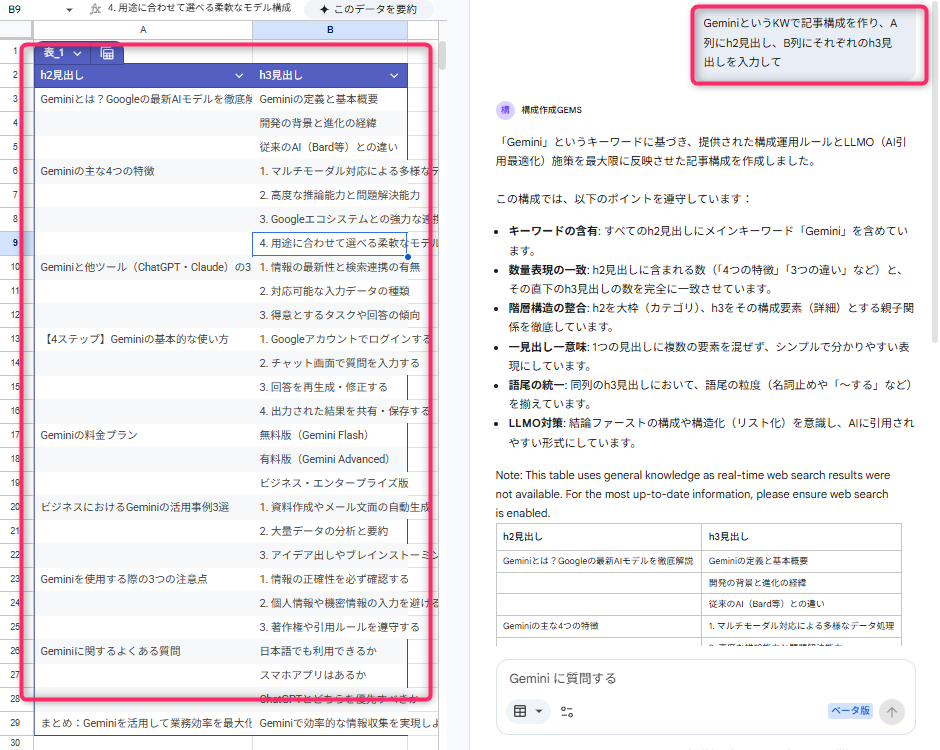This screenshot has width=940, height=750.
Task: Click 'Geminiの定義と基本概要' in Gemini response table
Action: click(x=802, y=561)
